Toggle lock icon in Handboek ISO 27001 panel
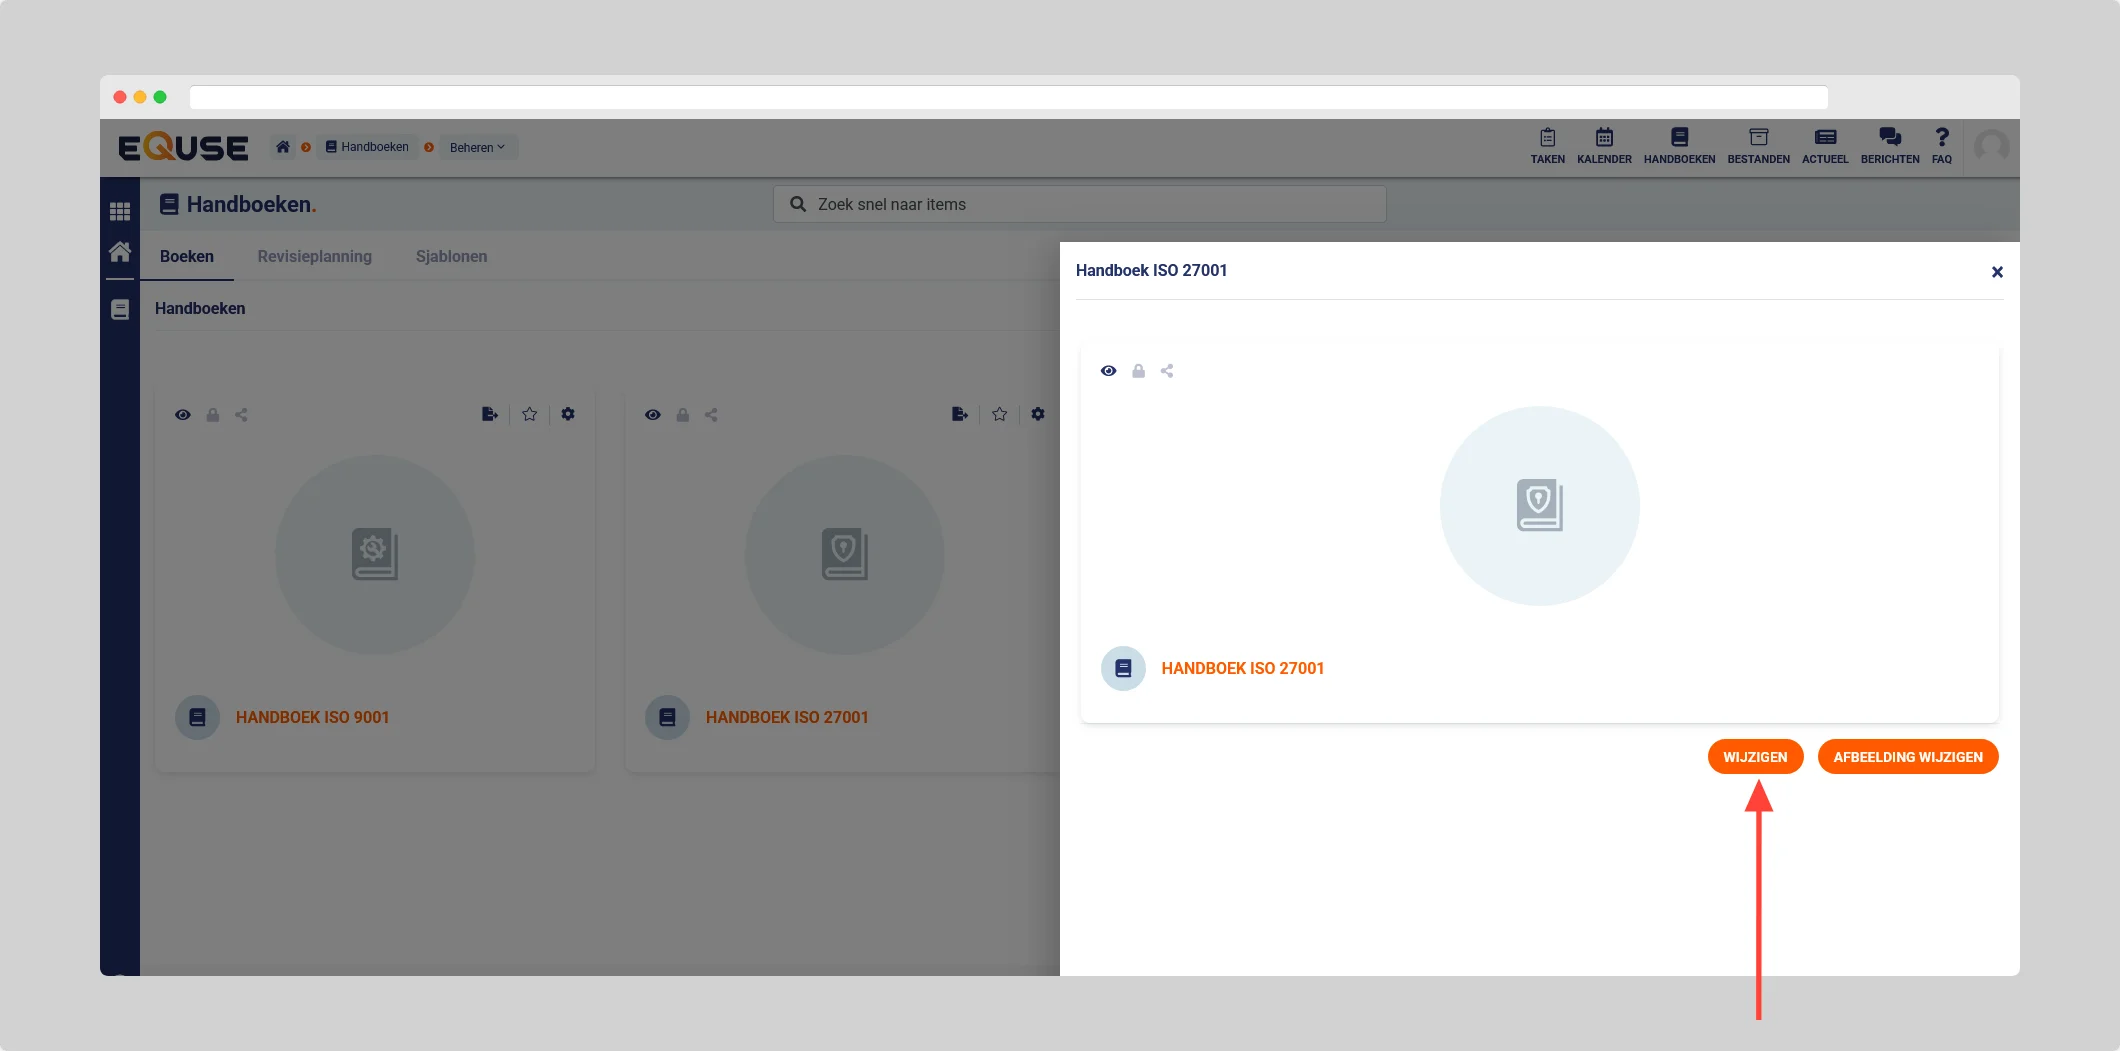Screen dimensions: 2120x1051 point(1138,371)
